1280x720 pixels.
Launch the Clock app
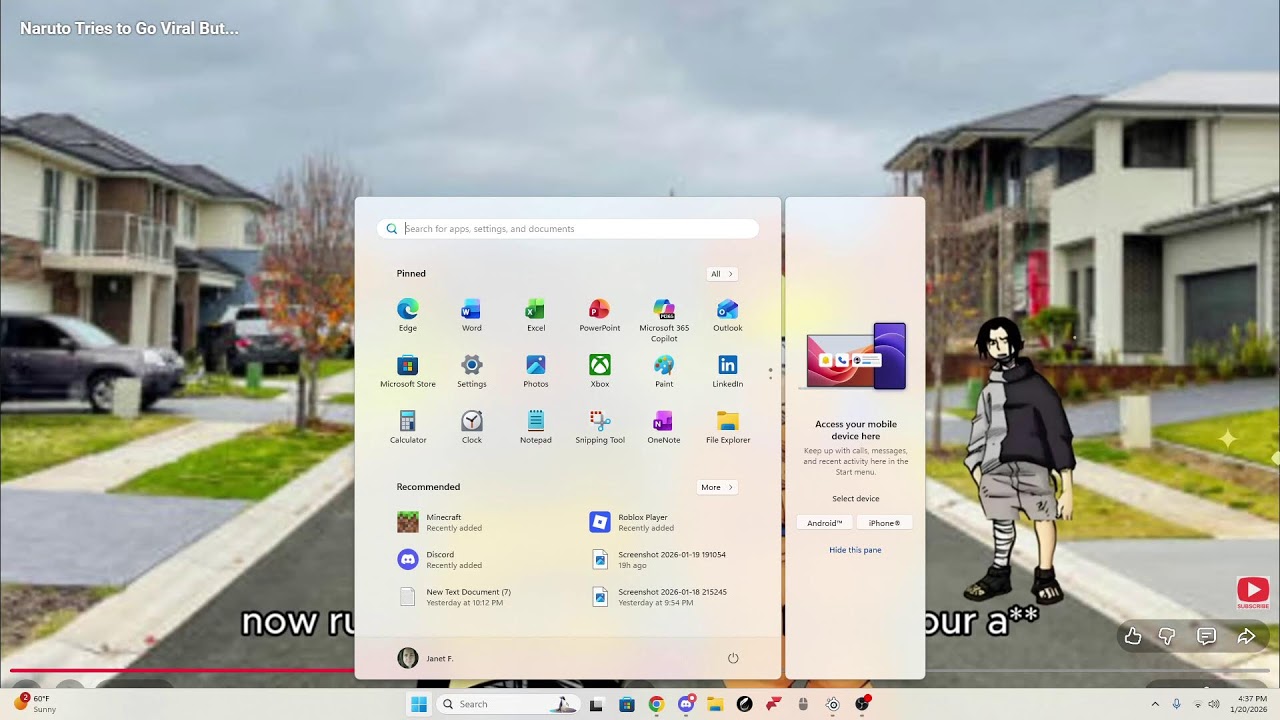(x=472, y=427)
